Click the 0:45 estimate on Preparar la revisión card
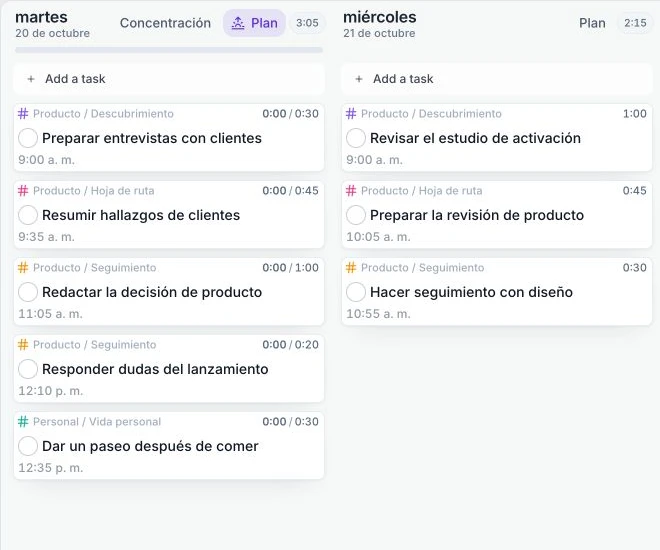This screenshot has height=550, width=660. pos(635,191)
